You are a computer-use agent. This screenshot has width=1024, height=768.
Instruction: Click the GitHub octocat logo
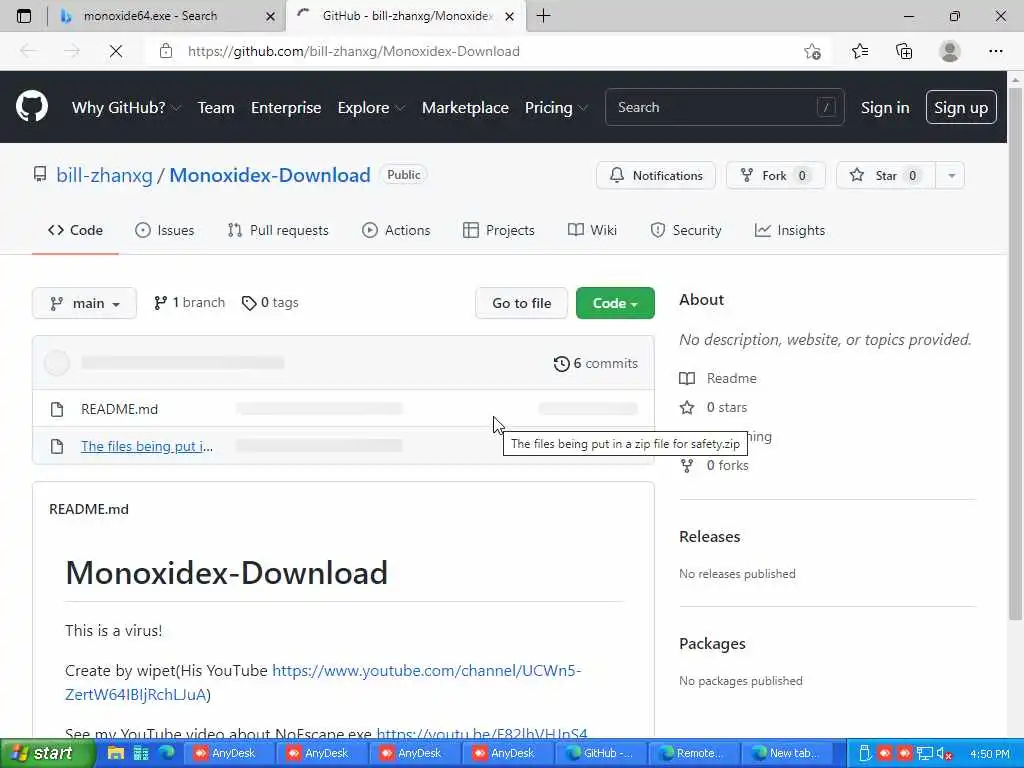click(x=31, y=106)
